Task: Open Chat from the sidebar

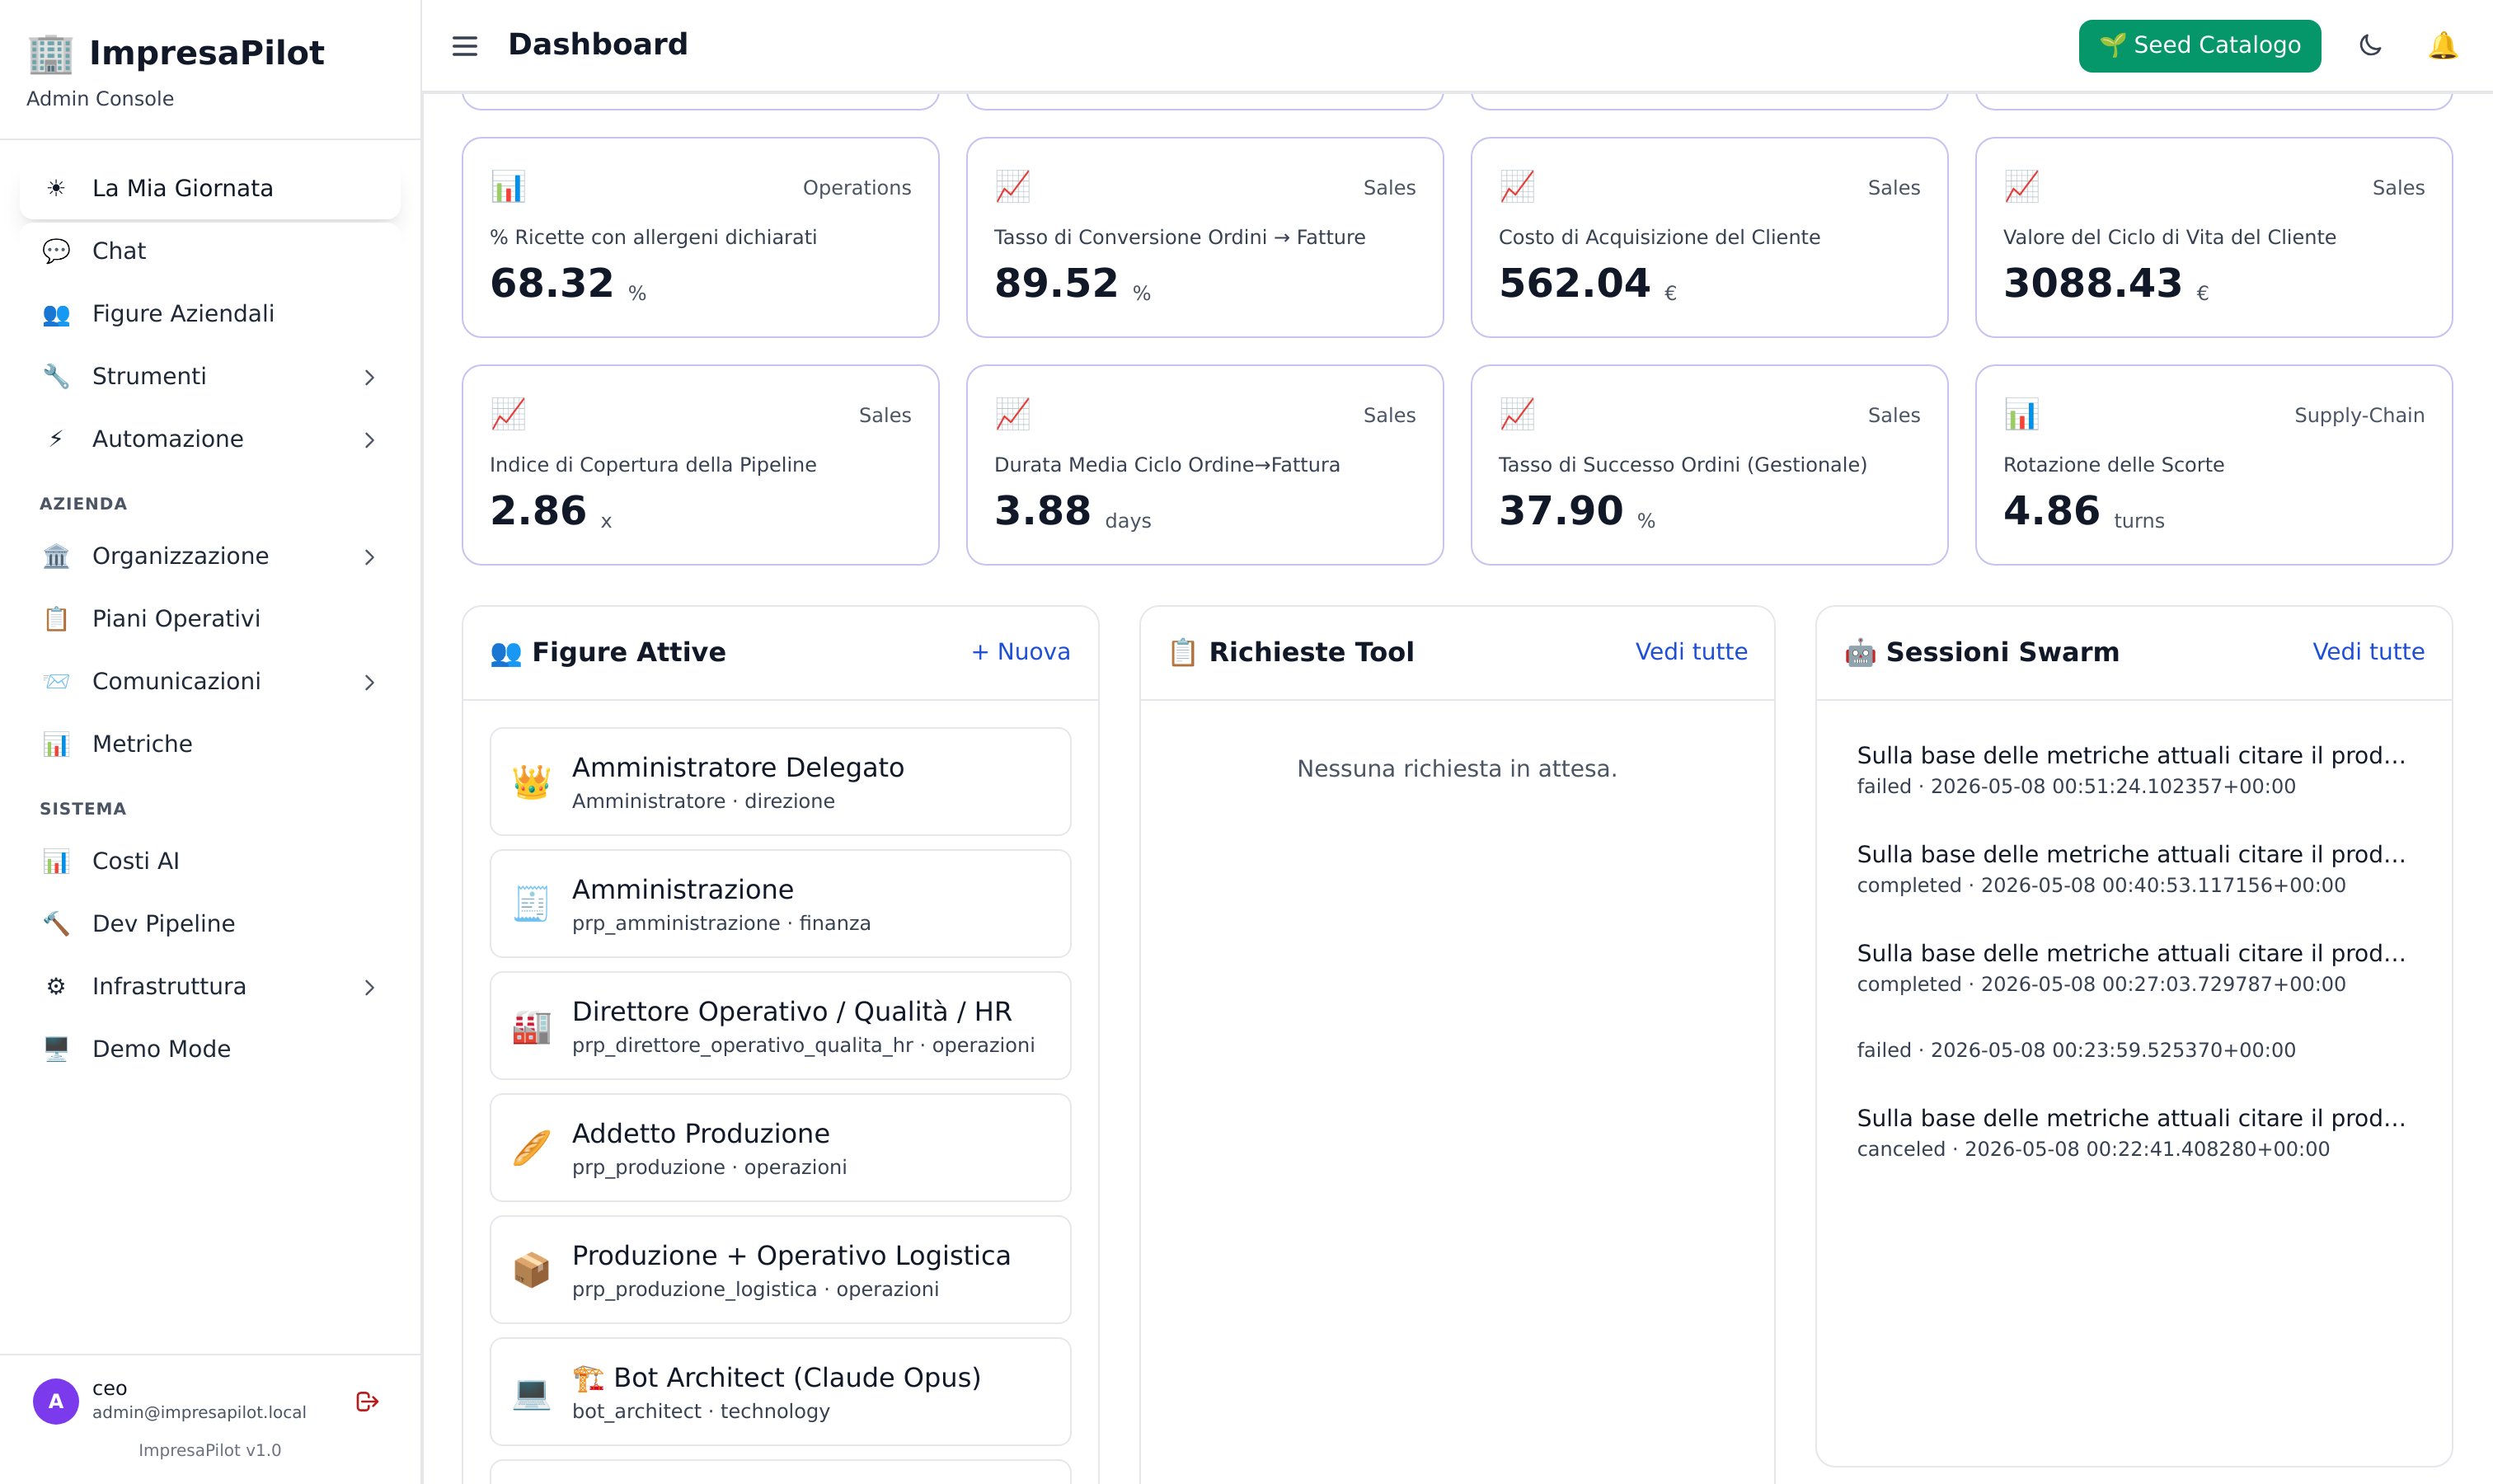Action: [210, 251]
